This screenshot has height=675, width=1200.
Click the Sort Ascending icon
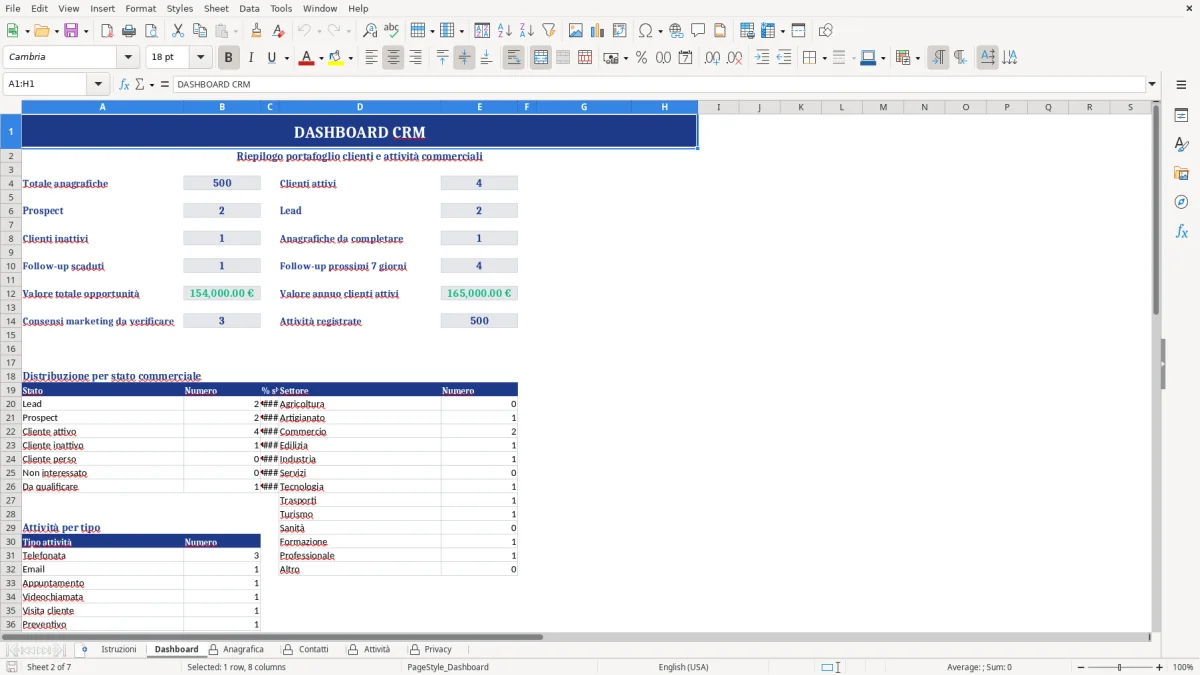tap(504, 31)
